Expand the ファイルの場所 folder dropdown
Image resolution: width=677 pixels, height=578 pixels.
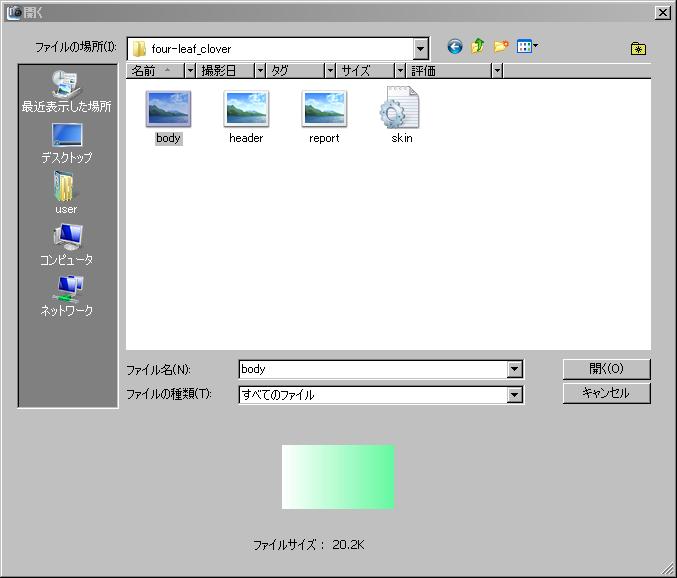420,48
